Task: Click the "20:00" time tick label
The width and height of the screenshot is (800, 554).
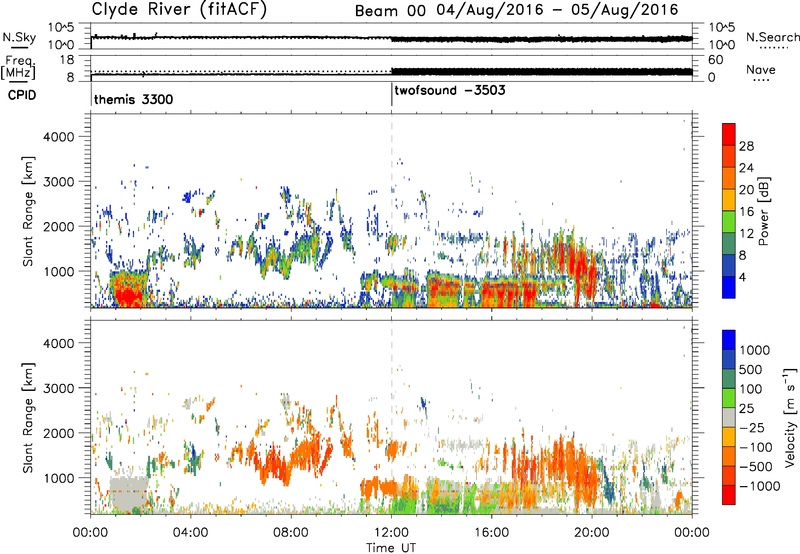Action: click(592, 533)
